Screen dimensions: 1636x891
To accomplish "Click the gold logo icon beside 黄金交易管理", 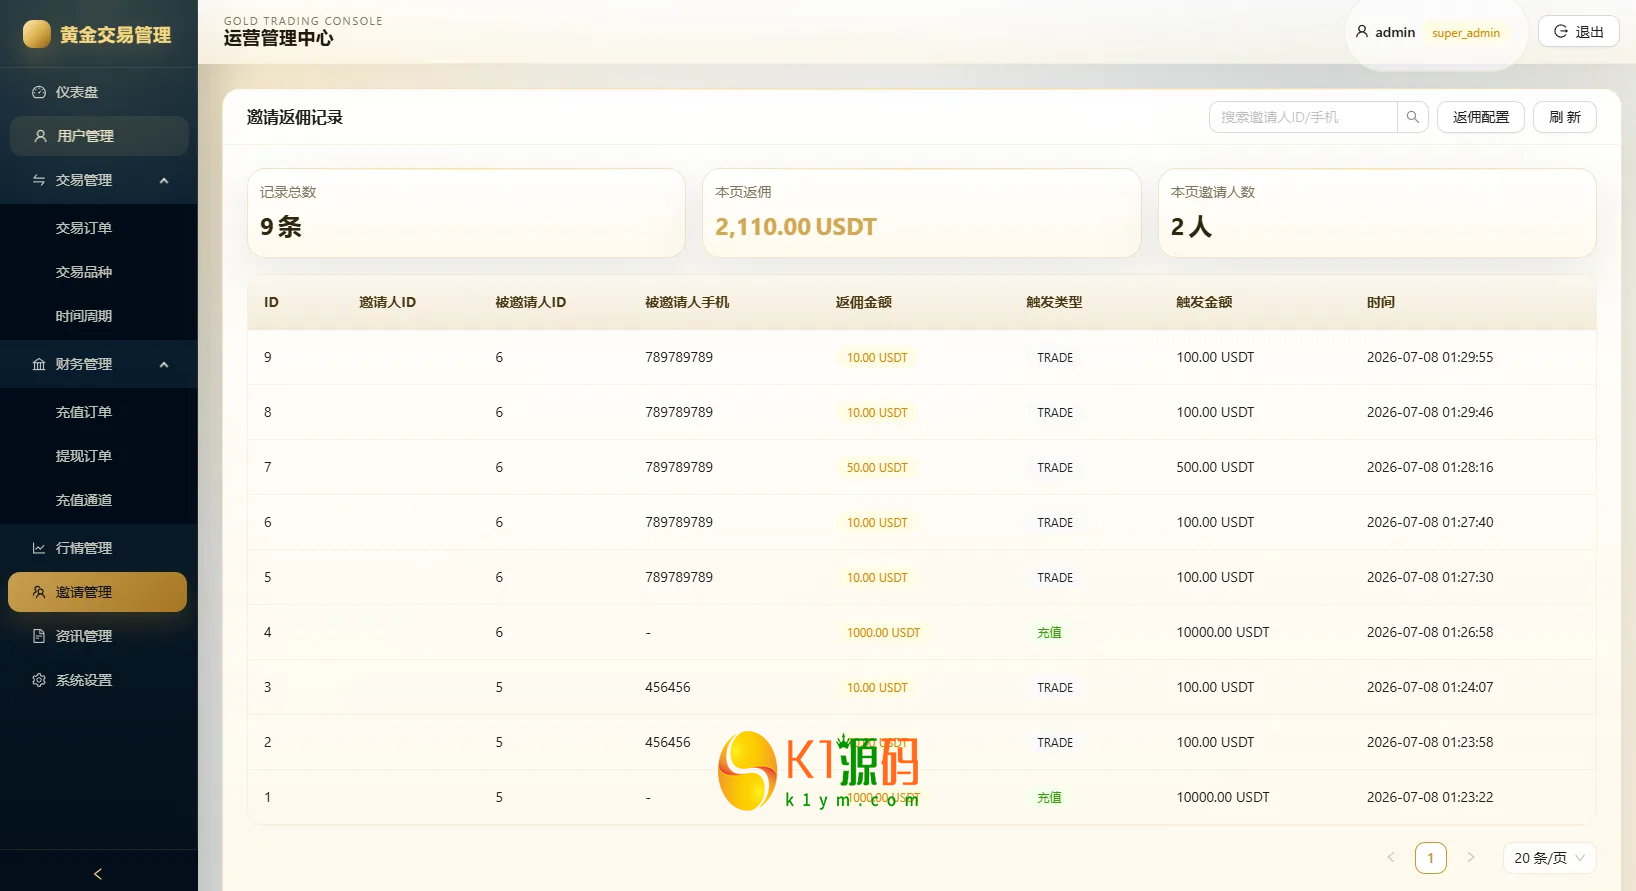I will pyautogui.click(x=37, y=34).
